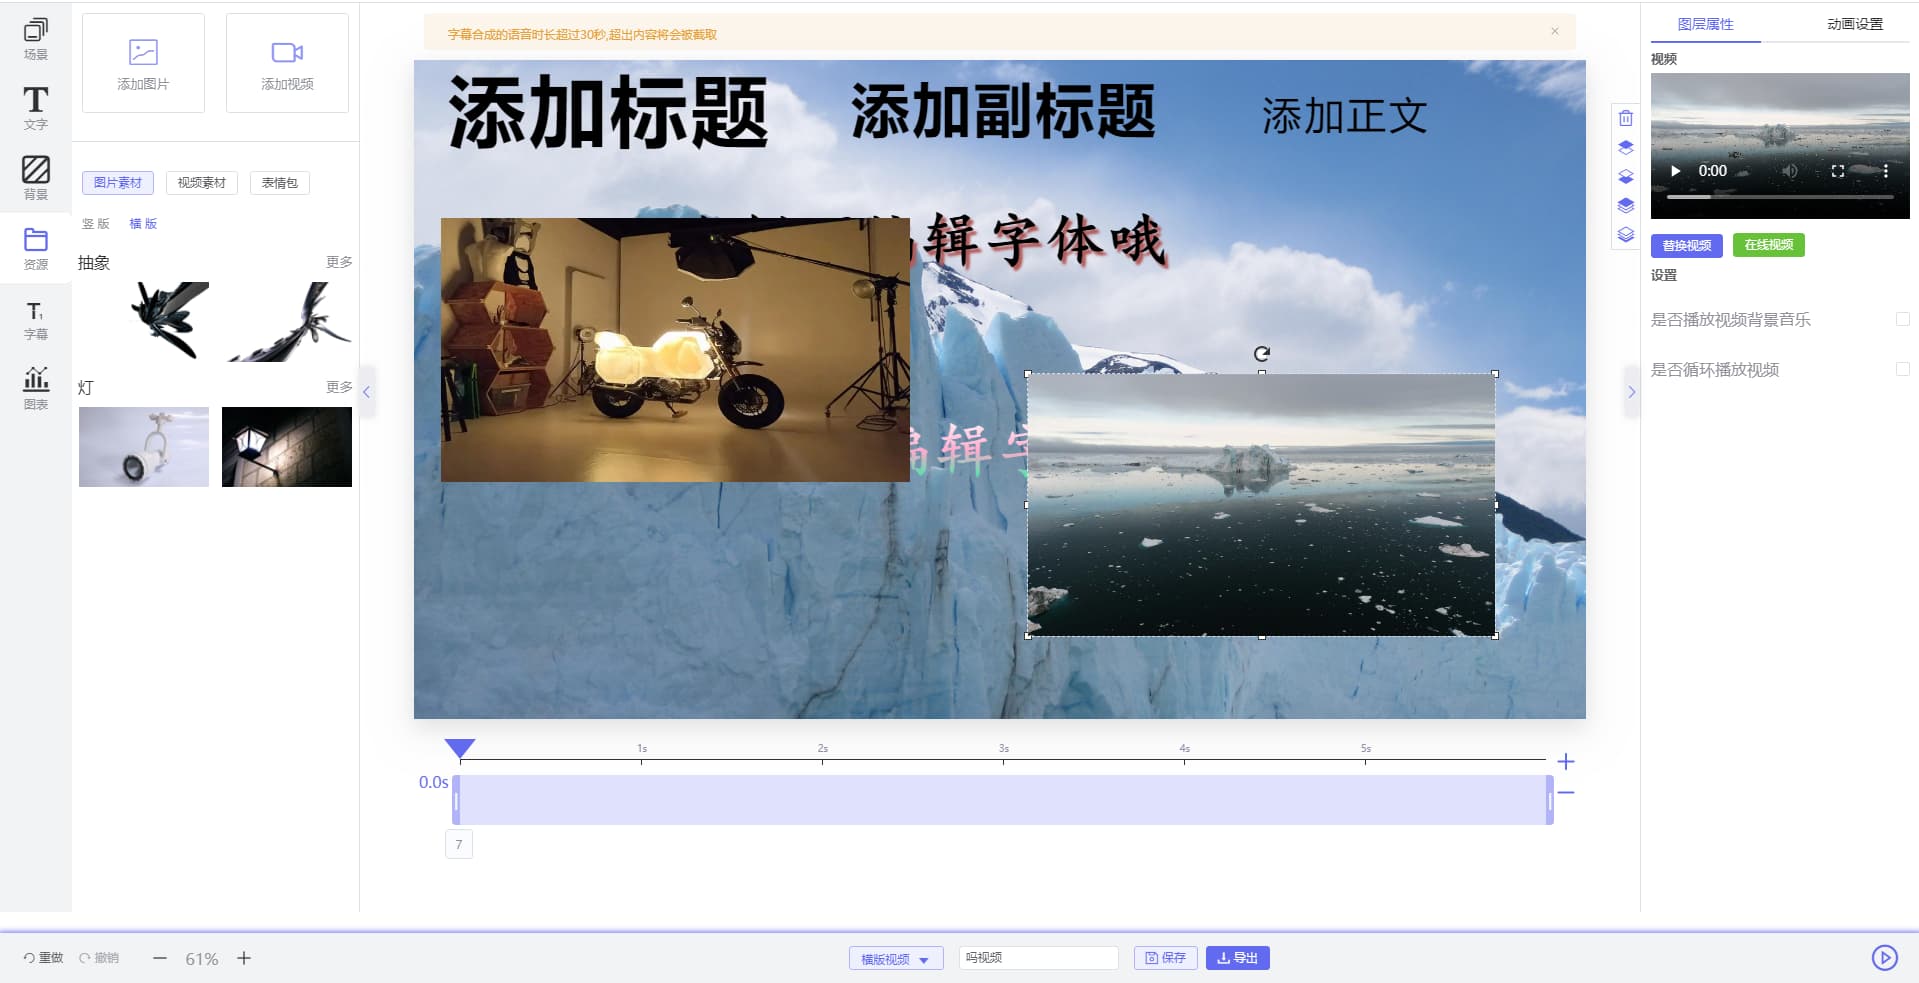1919x983 pixels.
Task: Delete selected layer with trash icon
Action: 1626,118
